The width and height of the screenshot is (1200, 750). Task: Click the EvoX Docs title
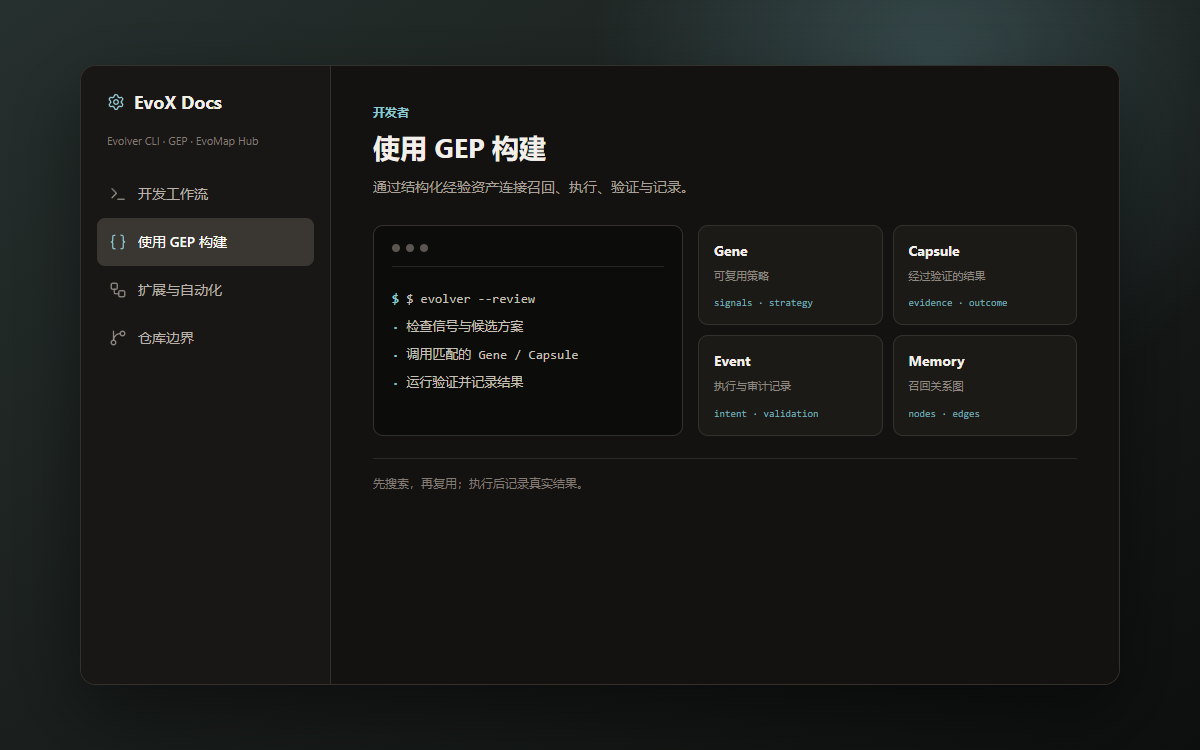[x=178, y=102]
